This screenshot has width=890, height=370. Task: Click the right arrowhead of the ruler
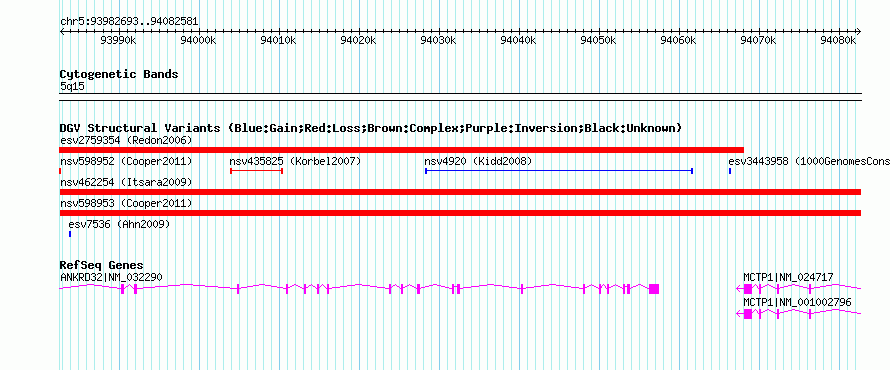pyautogui.click(x=858, y=31)
